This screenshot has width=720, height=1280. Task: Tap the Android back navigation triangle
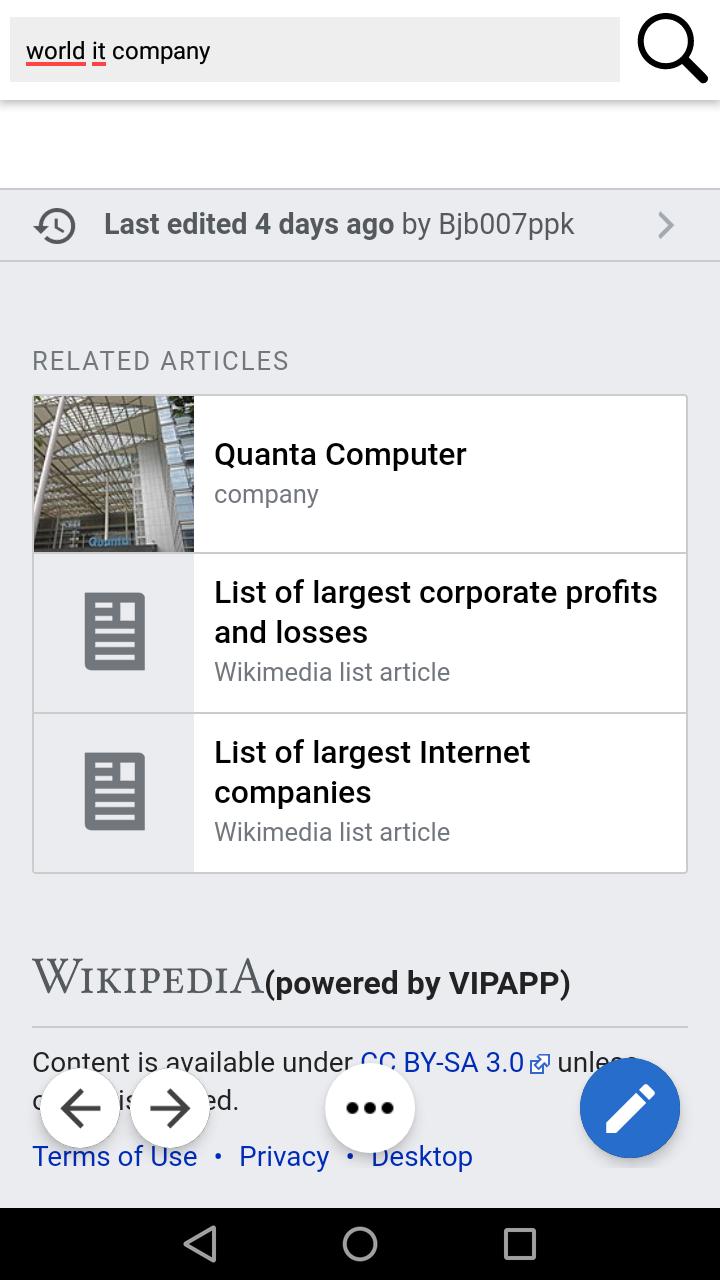[200, 1244]
